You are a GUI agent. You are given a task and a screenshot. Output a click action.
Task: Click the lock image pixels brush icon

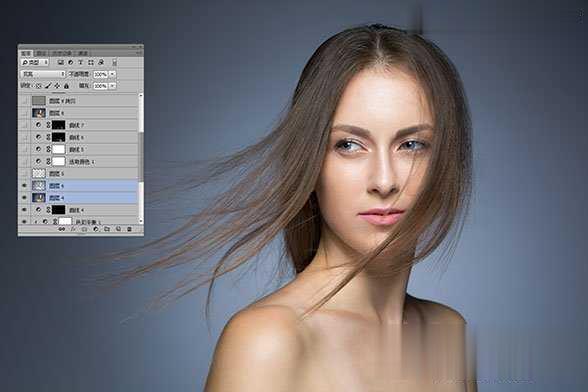coord(48,86)
